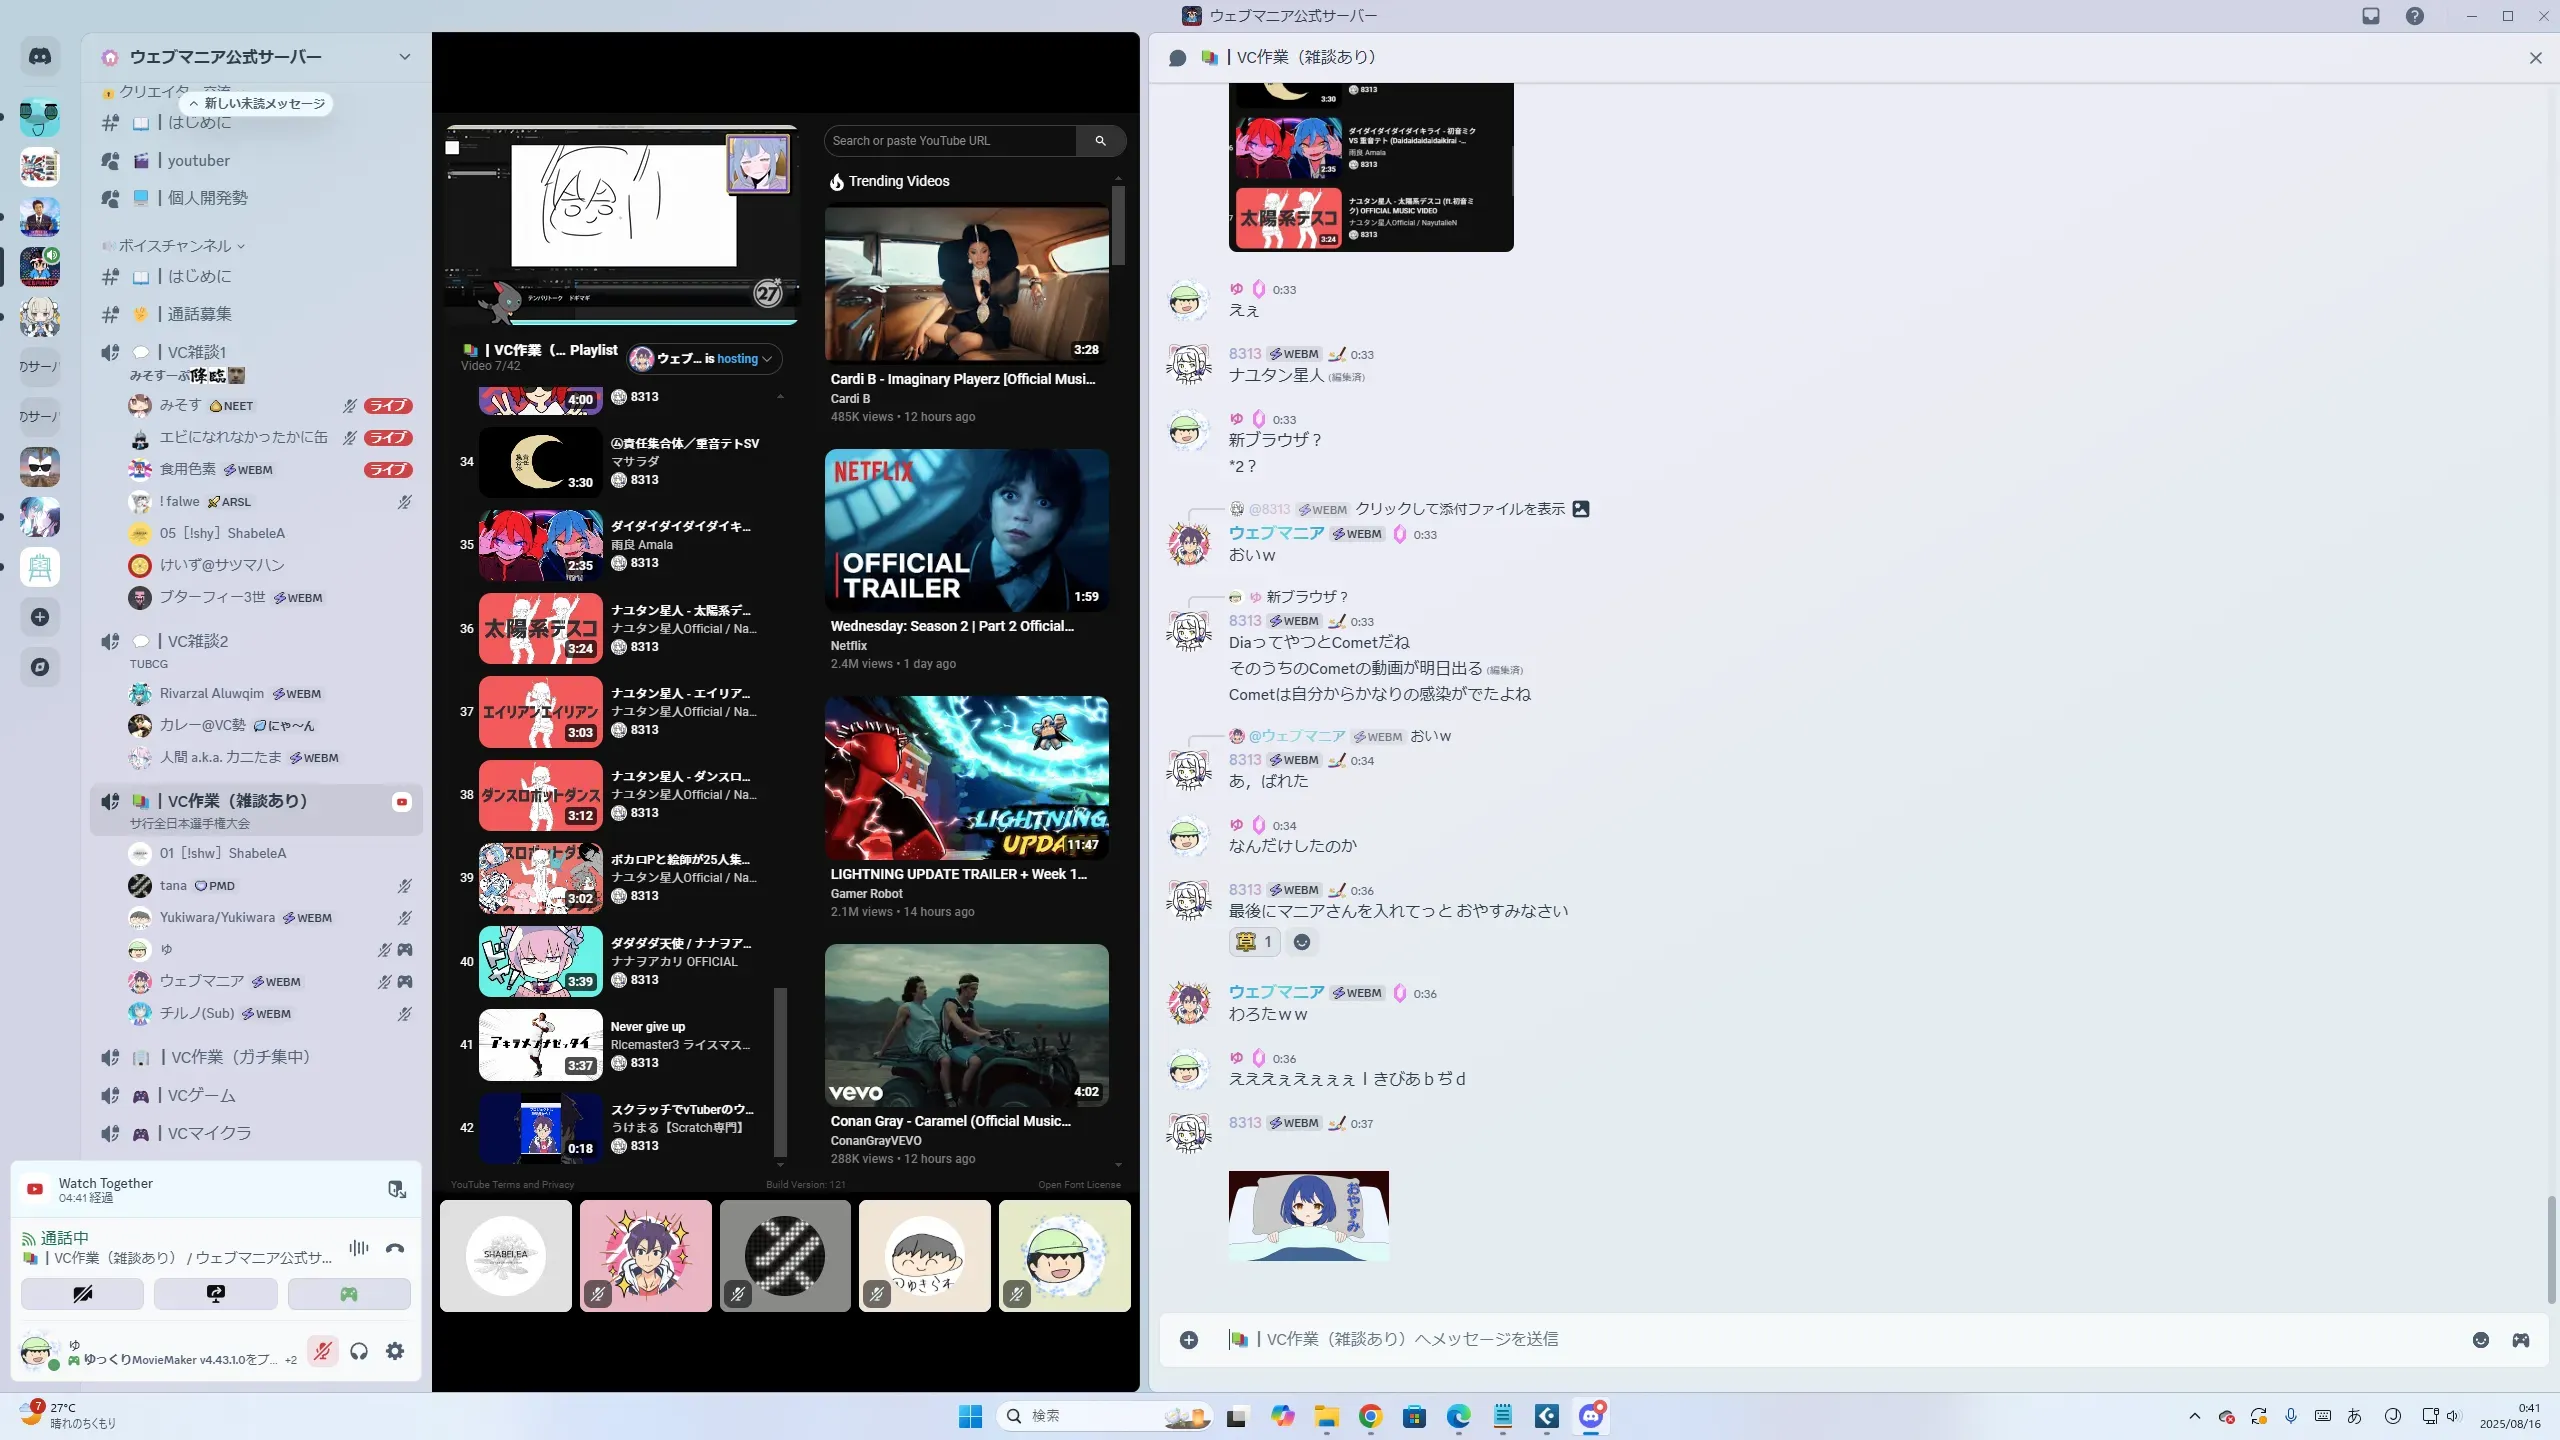This screenshot has height=1440, width=2560.
Task: Click add attachment plus button
Action: pos(1189,1340)
